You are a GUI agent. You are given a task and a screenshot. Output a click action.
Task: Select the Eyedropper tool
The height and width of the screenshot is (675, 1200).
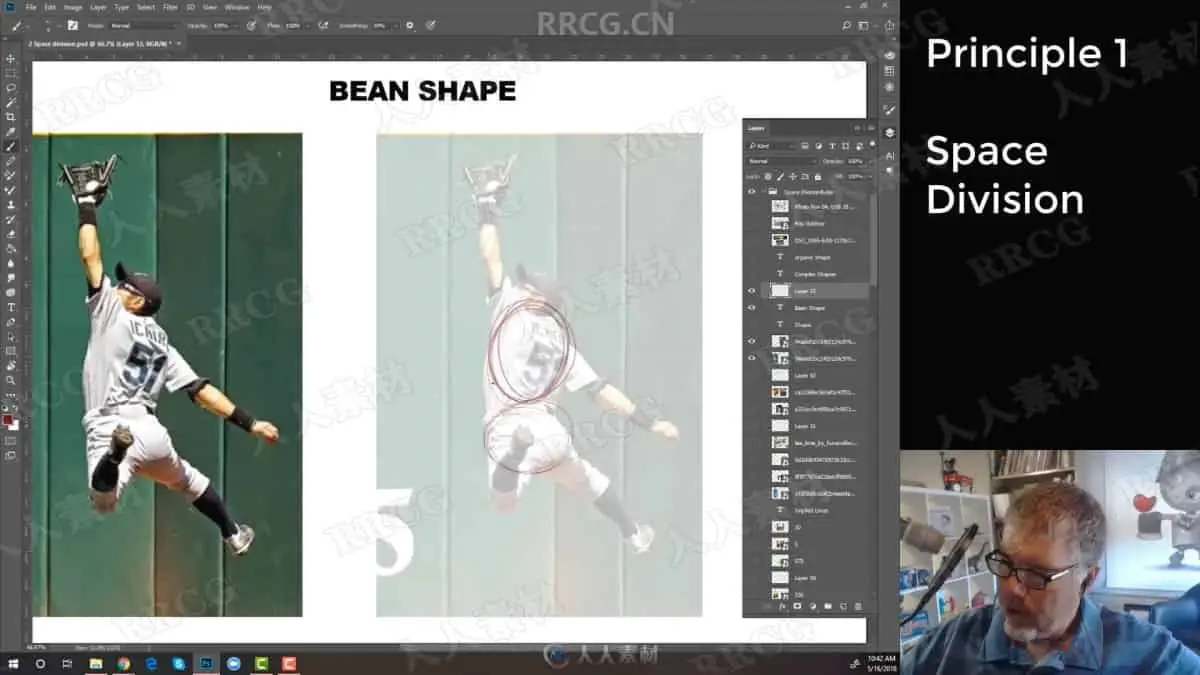[11, 131]
